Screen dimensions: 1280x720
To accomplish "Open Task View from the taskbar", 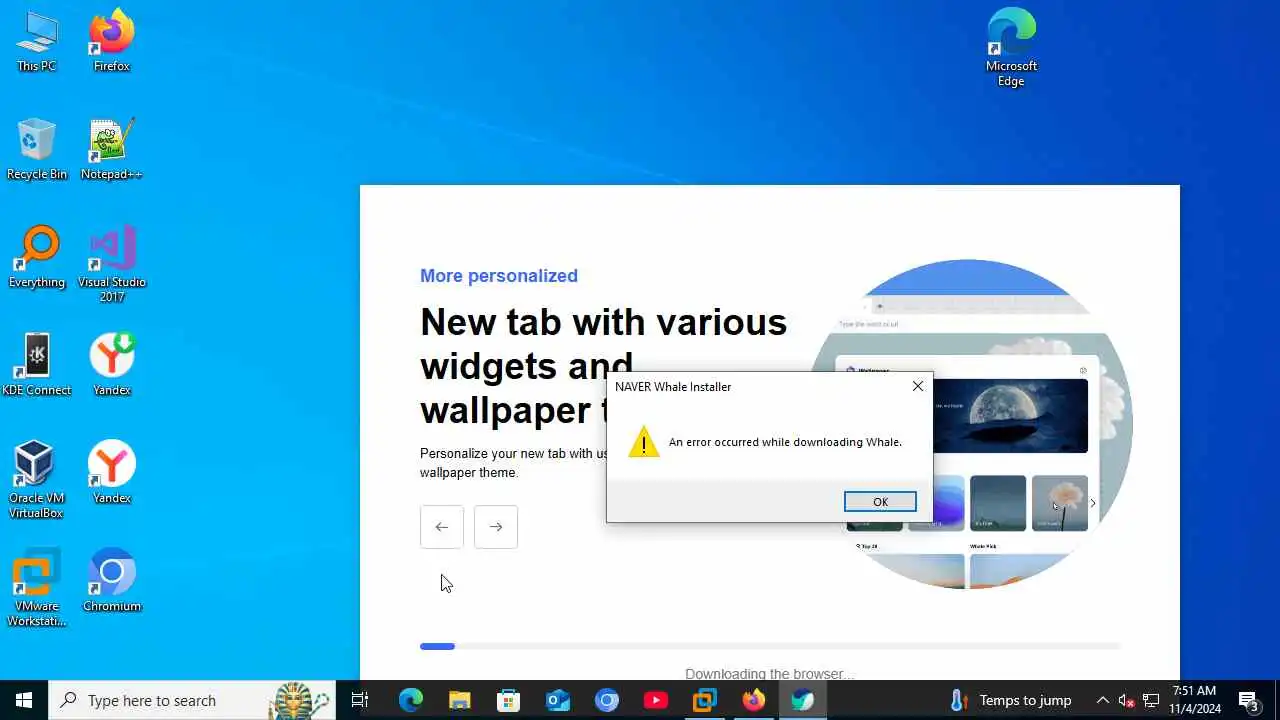I will [x=360, y=700].
